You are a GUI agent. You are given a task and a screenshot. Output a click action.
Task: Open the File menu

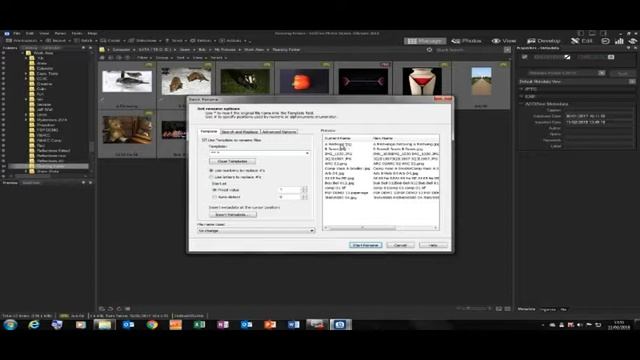point(17,33)
